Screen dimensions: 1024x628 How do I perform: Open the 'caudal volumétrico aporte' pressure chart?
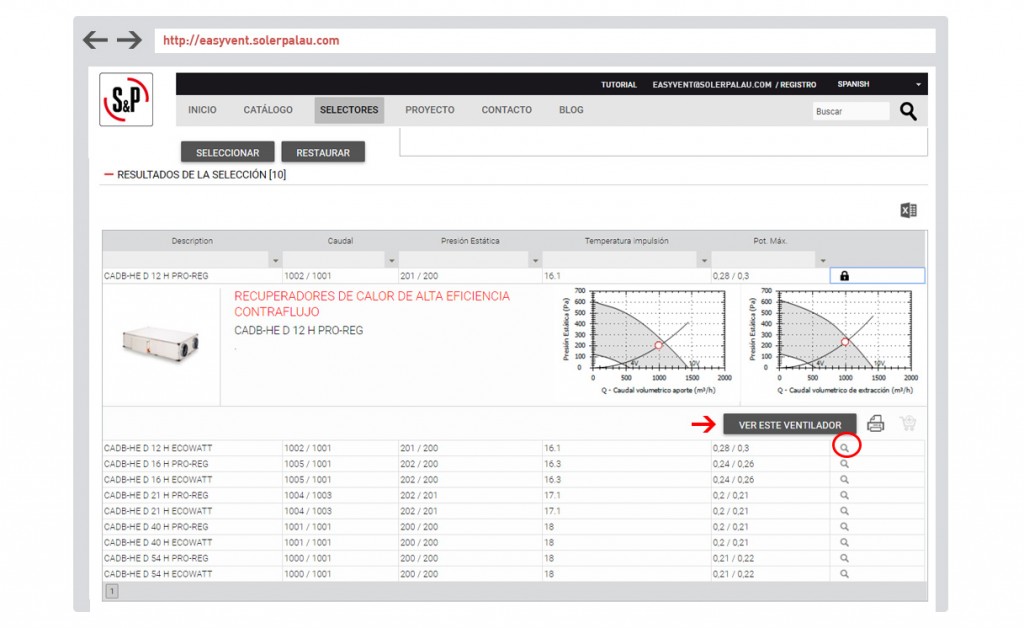pos(645,341)
